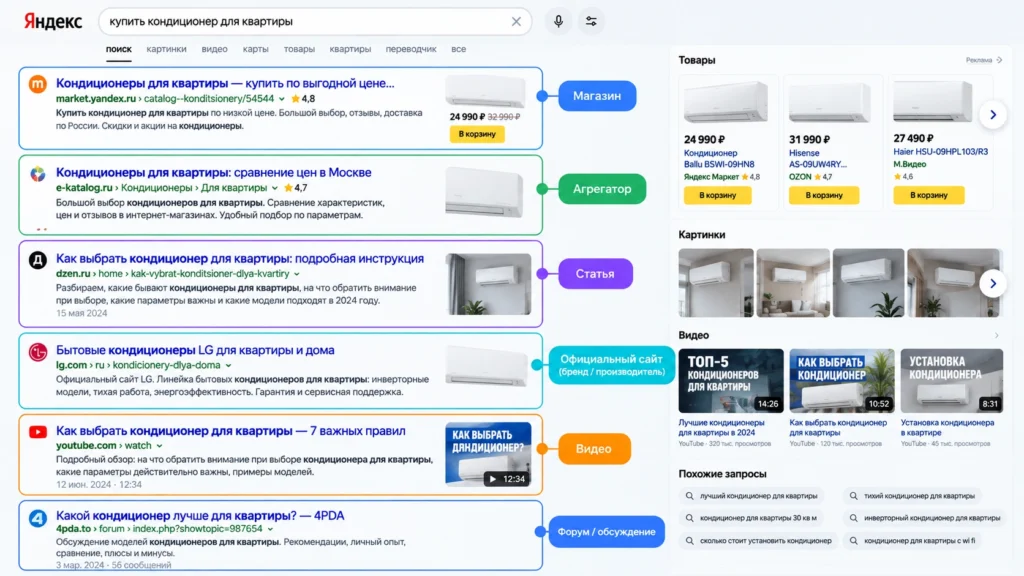Open 'Как выбрать кондиционер' 10:52 video
Image resolution: width=1024 pixels, height=576 pixels.
pyautogui.click(x=841, y=381)
